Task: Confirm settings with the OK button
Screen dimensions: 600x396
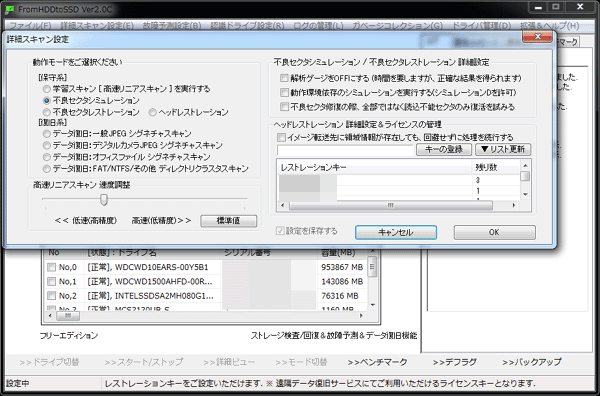Action: tap(494, 232)
